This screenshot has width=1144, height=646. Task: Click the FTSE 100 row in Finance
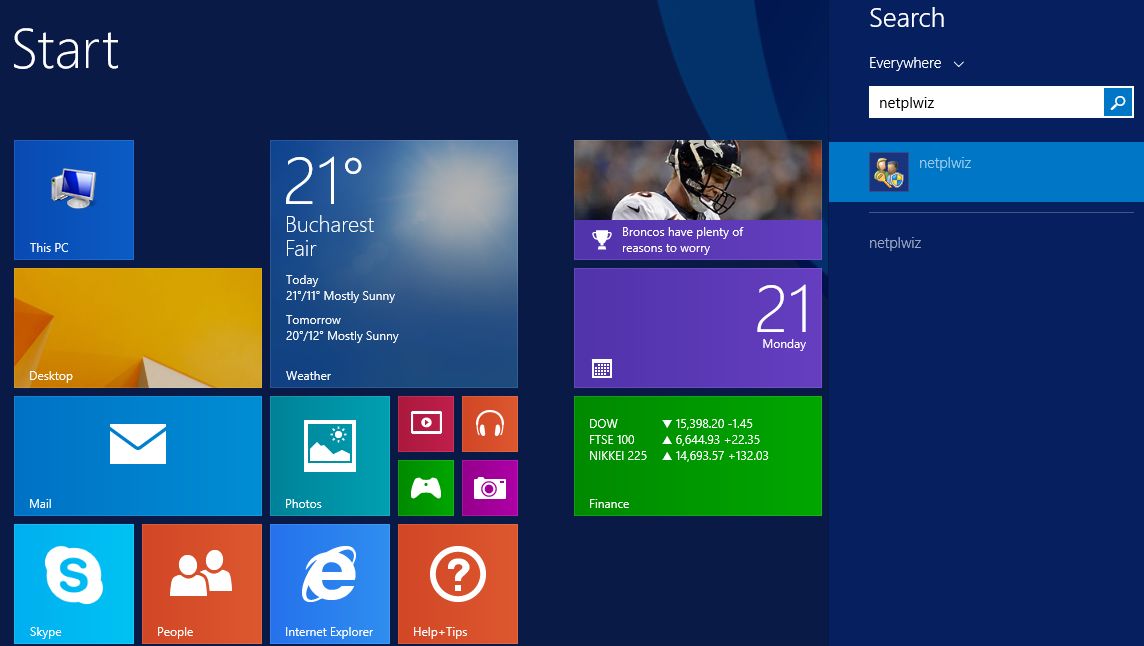(674, 439)
